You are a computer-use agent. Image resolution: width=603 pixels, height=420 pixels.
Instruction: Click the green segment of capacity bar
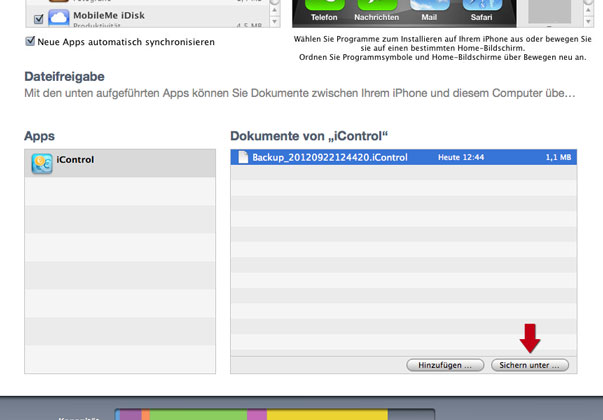pos(198,415)
